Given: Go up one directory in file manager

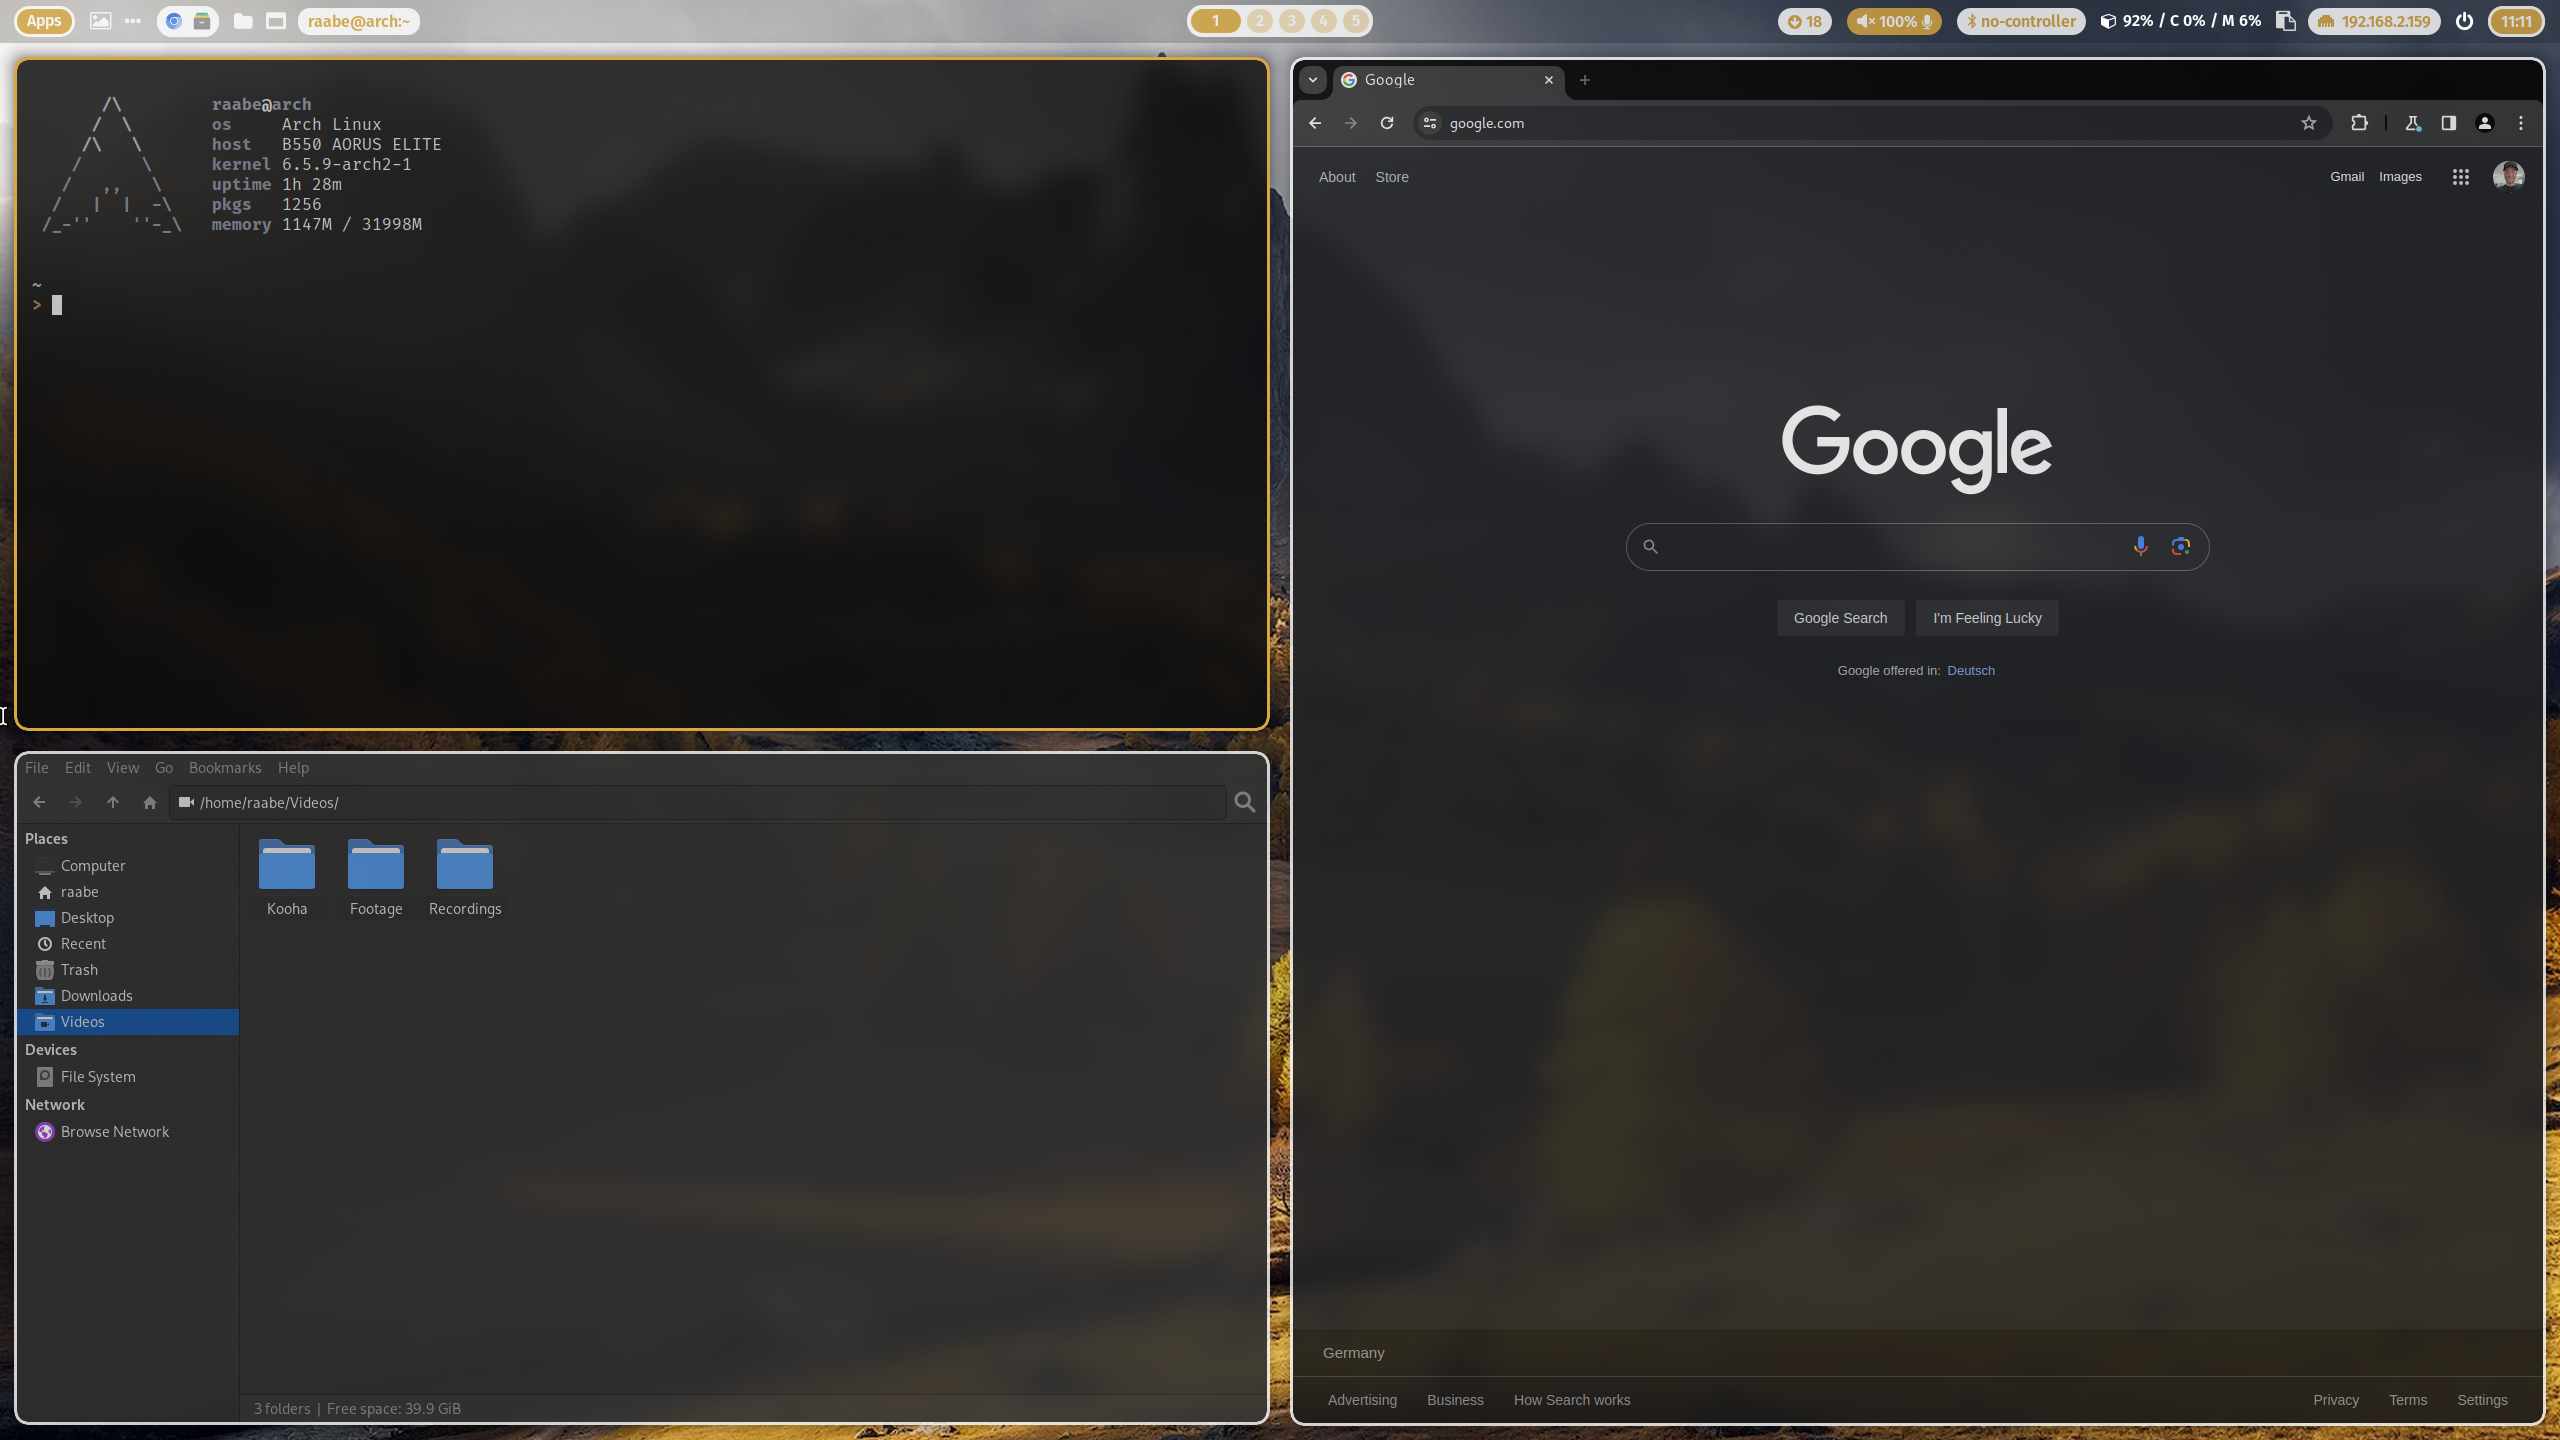Looking at the screenshot, I should tap(113, 802).
